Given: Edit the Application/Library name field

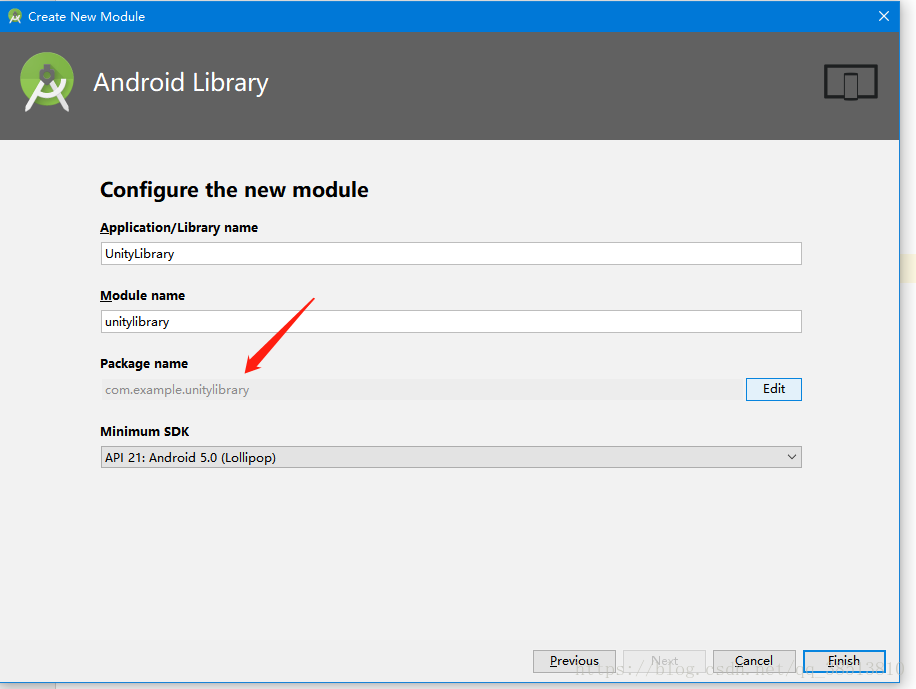Looking at the screenshot, I should [451, 254].
